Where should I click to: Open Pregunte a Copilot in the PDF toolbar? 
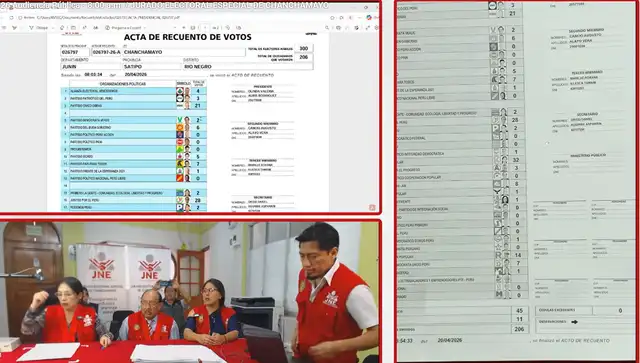point(124,28)
